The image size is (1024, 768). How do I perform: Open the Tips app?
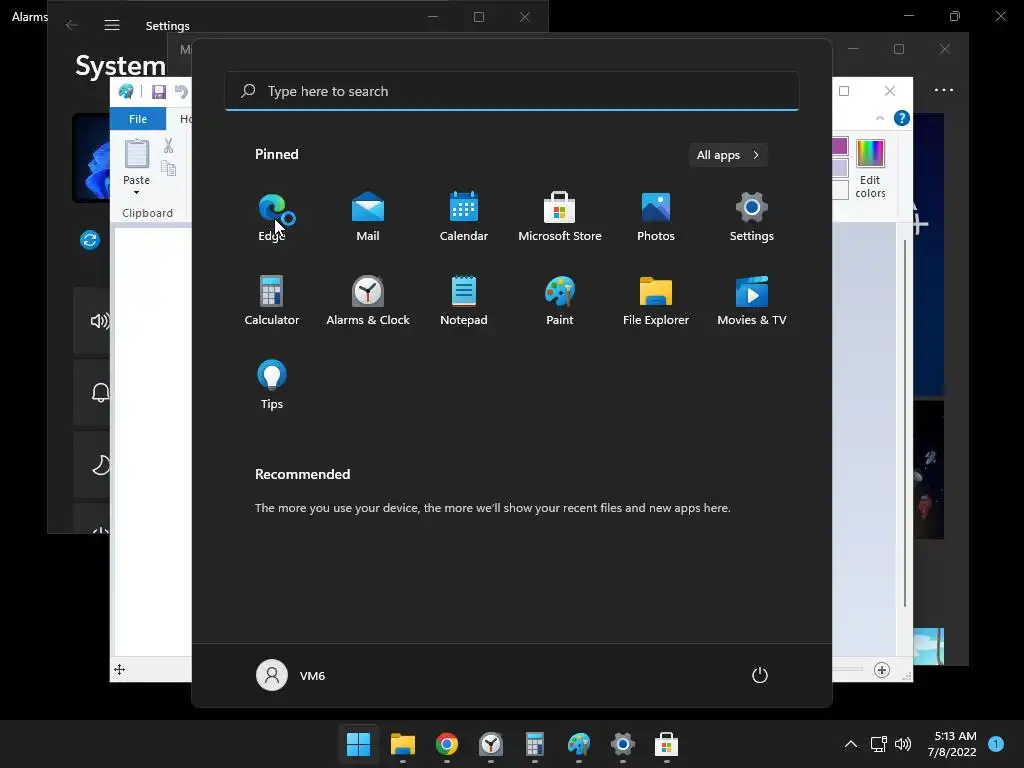click(x=272, y=385)
